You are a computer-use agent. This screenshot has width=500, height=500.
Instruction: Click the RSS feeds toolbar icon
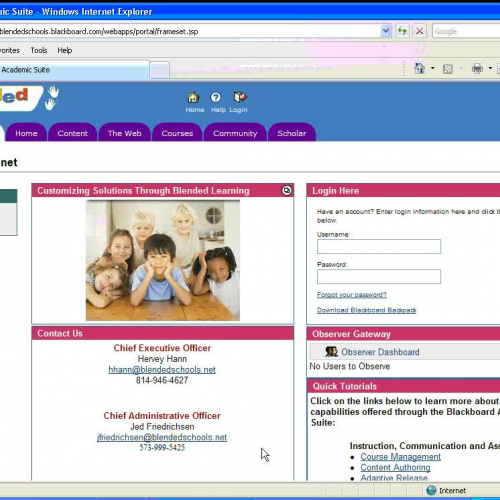click(447, 69)
